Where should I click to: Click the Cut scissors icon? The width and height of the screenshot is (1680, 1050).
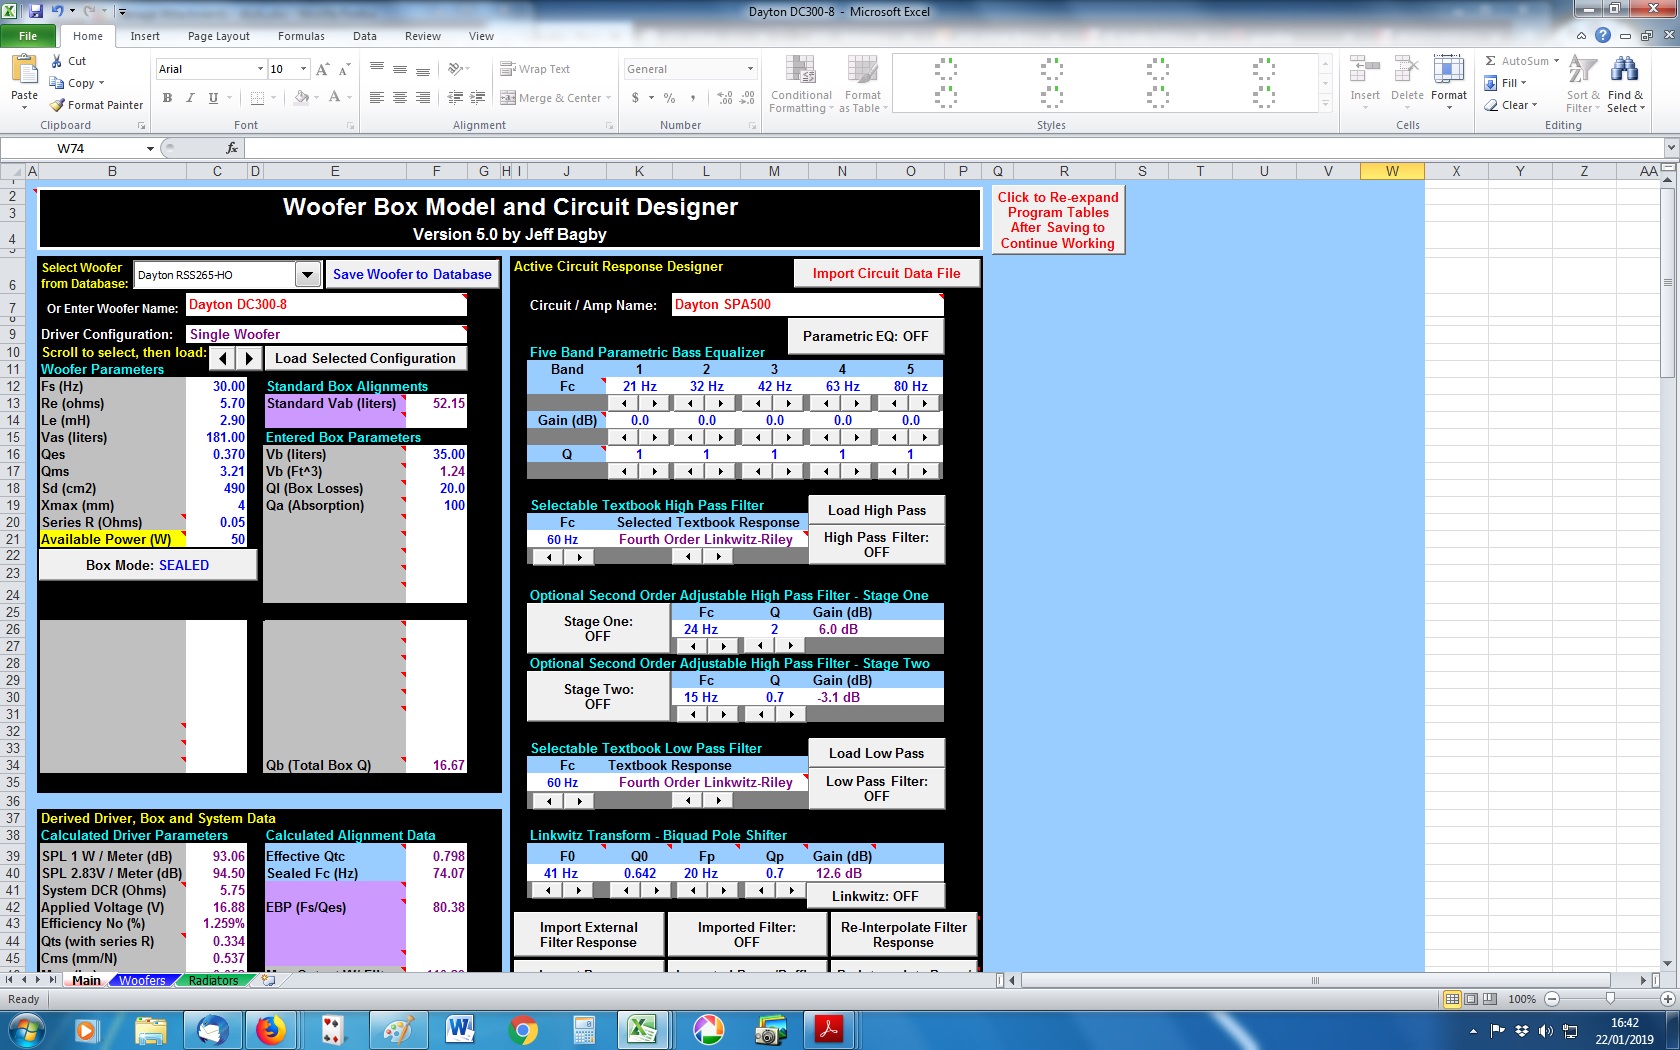point(57,61)
